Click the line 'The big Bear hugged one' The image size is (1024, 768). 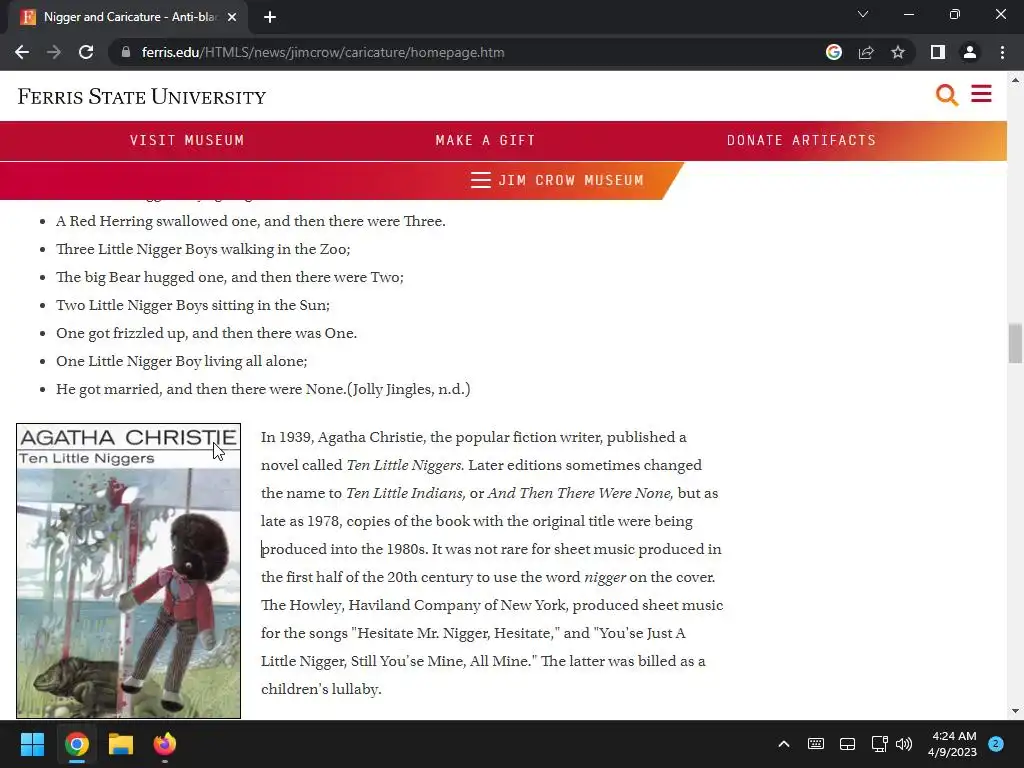point(230,277)
